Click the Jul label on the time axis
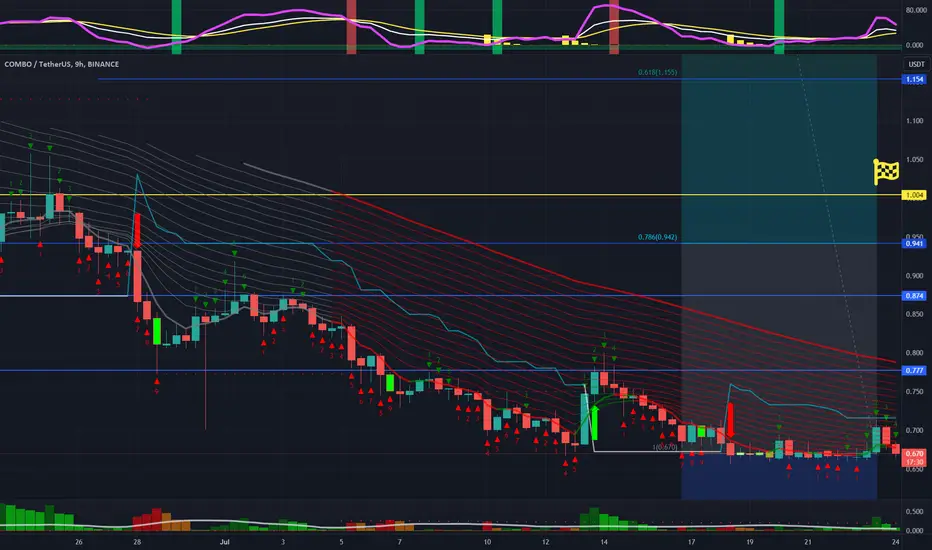 point(224,542)
